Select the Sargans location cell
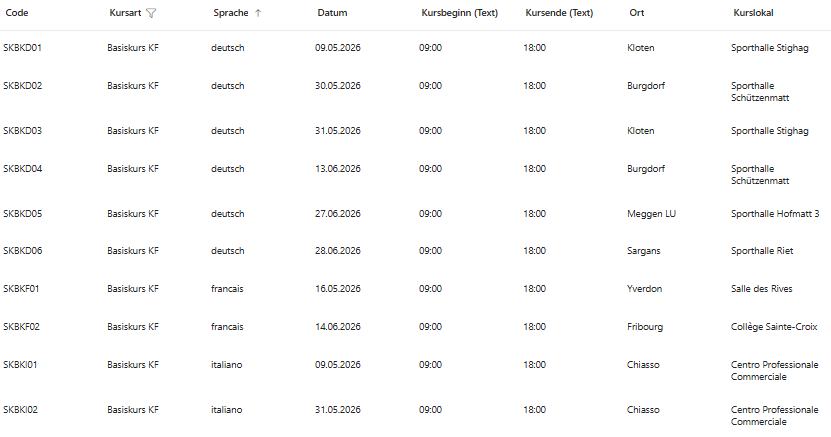The width and height of the screenshot is (831, 437). (644, 251)
